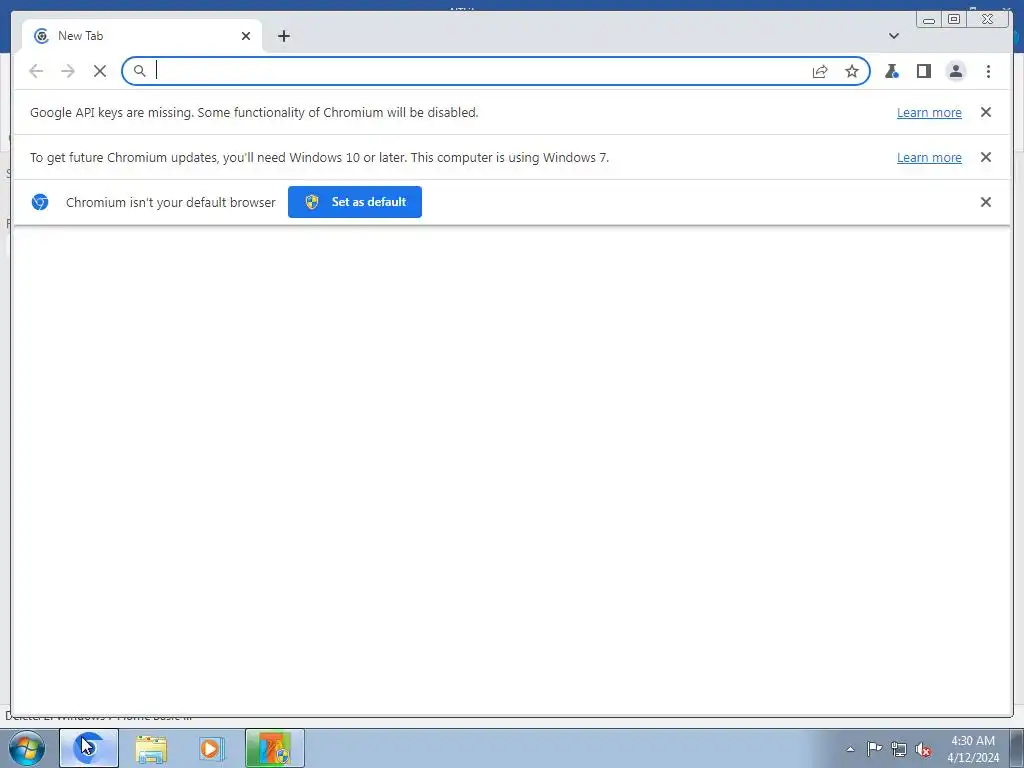Click the back navigation arrow
Image resolution: width=1024 pixels, height=768 pixels.
click(x=36, y=71)
